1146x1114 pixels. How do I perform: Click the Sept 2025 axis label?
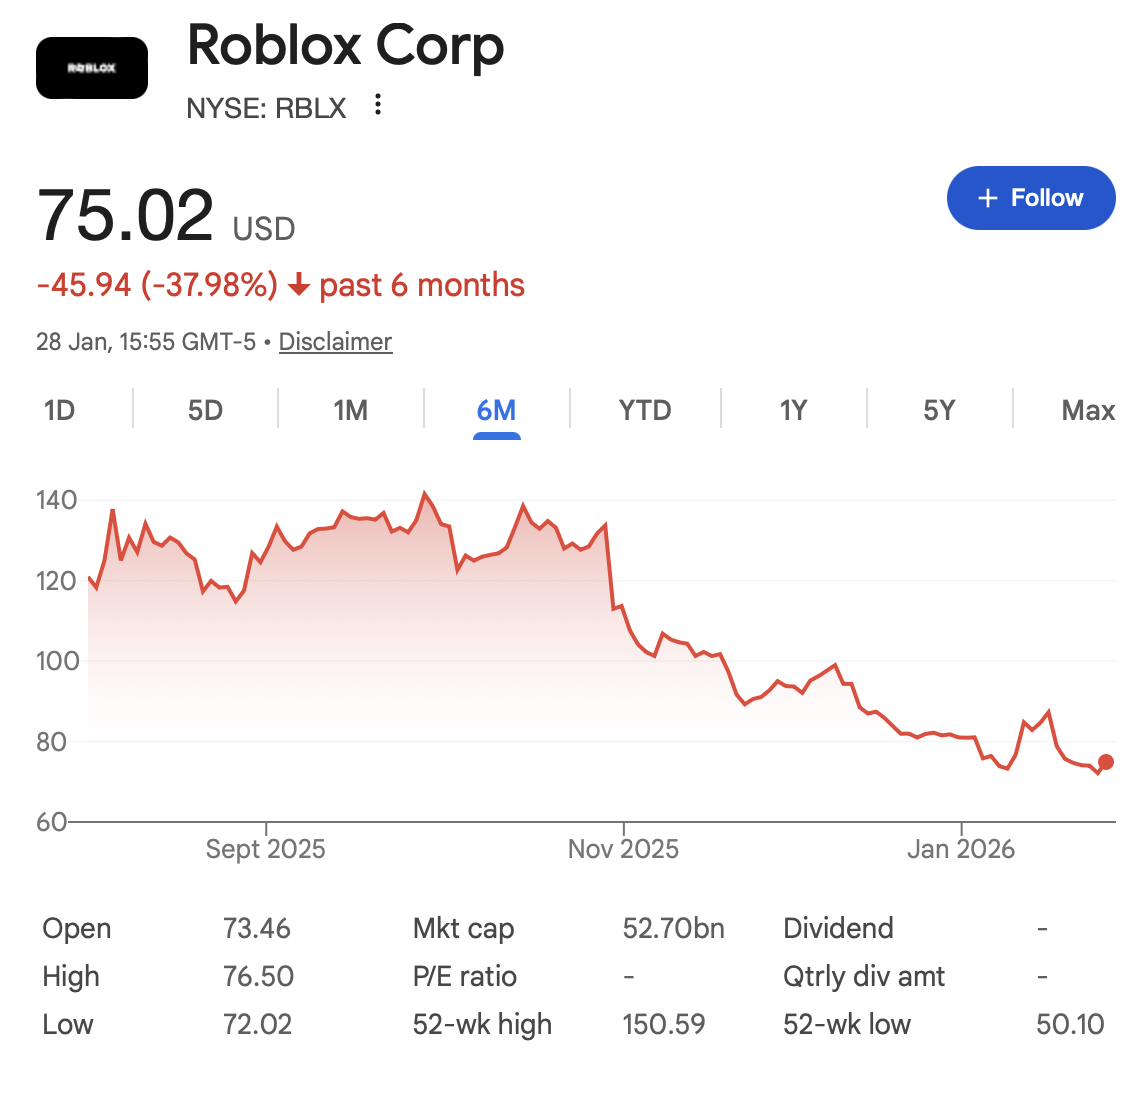tap(265, 849)
